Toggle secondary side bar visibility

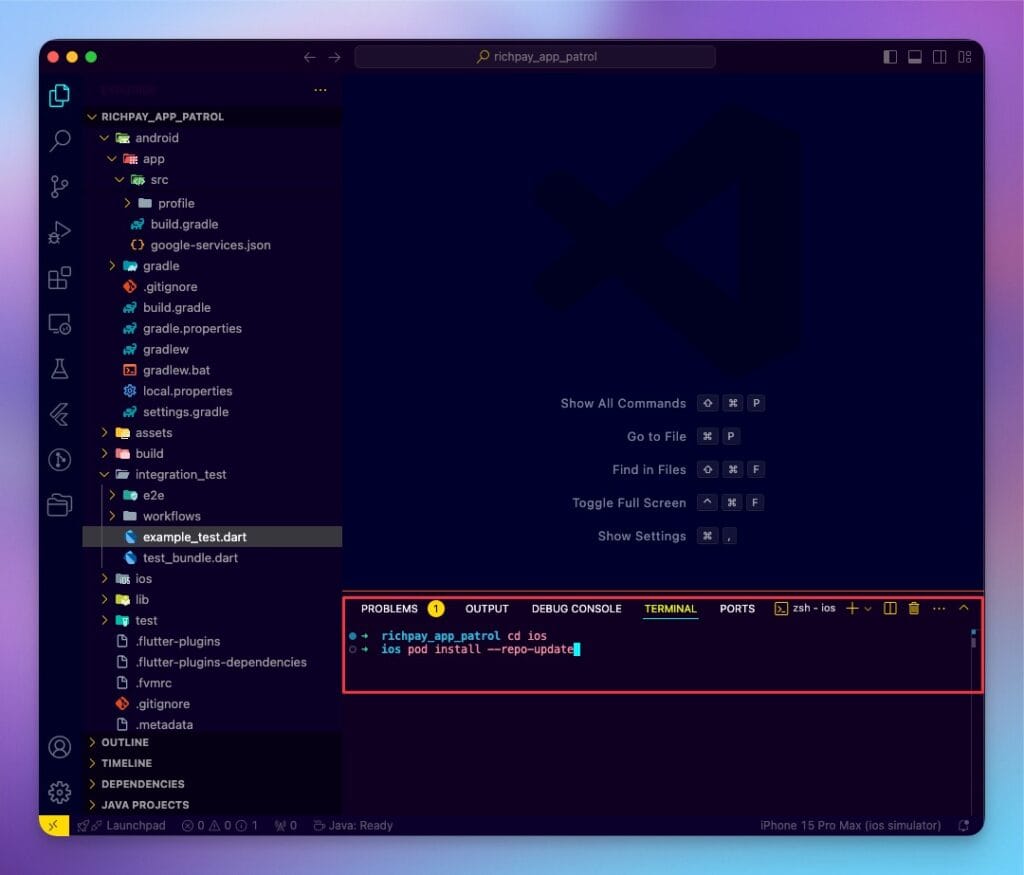940,57
